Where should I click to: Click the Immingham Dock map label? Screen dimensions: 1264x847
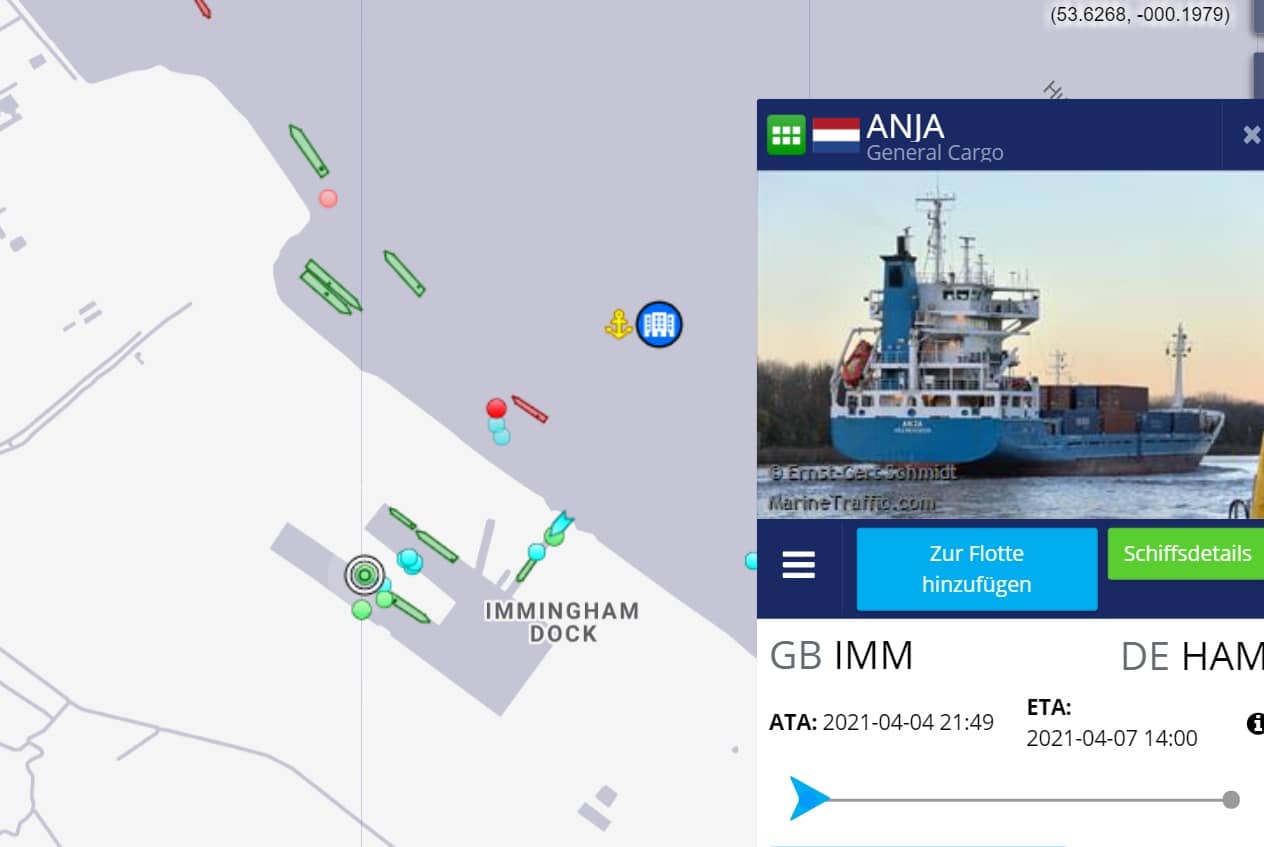click(562, 621)
